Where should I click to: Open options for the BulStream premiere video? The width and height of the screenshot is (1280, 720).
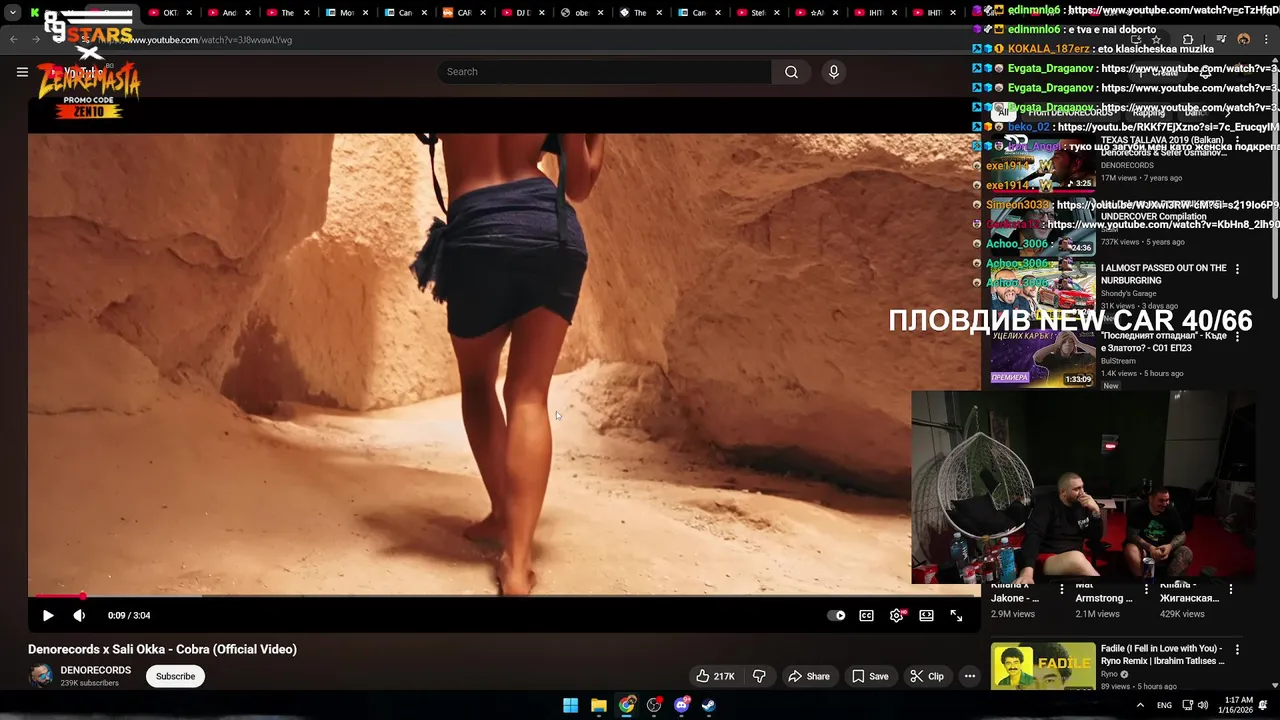(1237, 338)
